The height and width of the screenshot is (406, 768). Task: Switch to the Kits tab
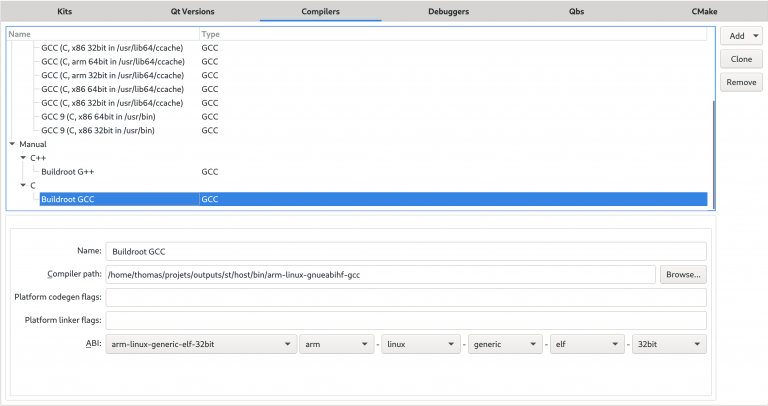tap(64, 11)
